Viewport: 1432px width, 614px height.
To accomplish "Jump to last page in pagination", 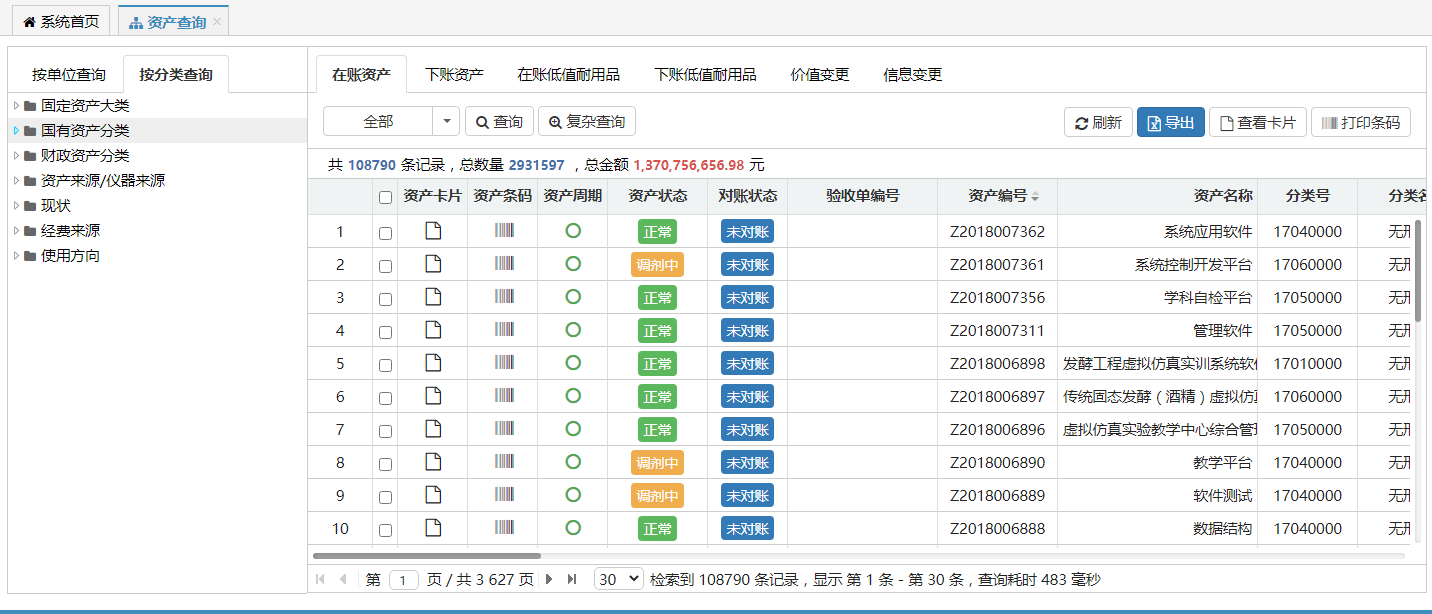I will [572, 579].
